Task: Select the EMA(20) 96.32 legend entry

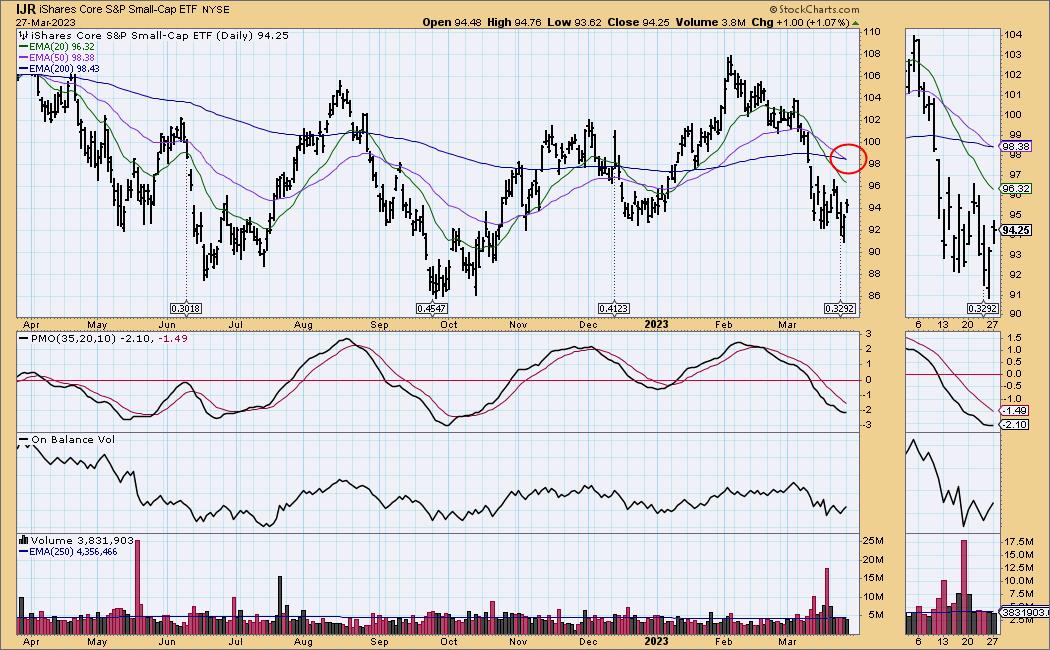Action: pos(56,47)
